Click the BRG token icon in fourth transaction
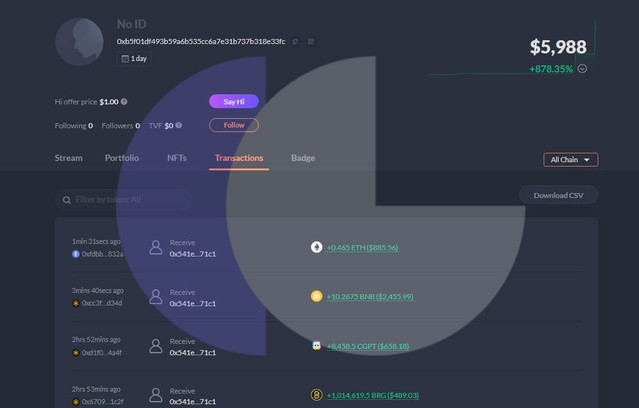Viewport: 639px width, 408px height. click(317, 395)
